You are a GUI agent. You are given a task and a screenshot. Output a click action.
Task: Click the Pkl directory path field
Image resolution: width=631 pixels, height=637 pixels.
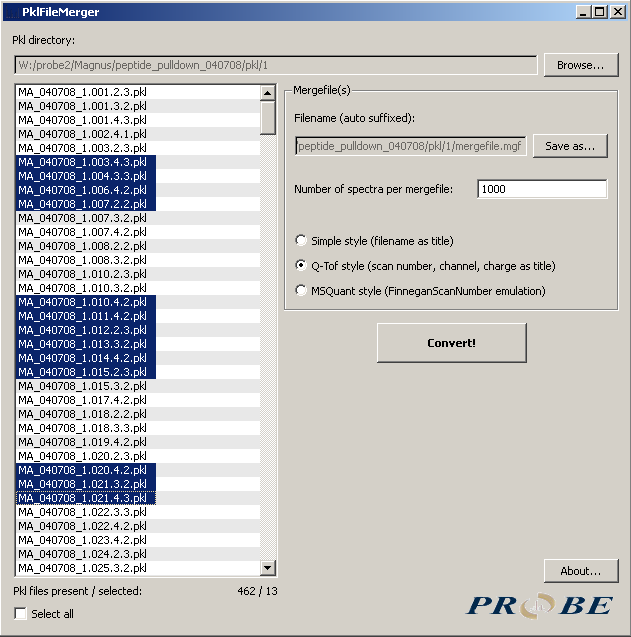click(275, 65)
